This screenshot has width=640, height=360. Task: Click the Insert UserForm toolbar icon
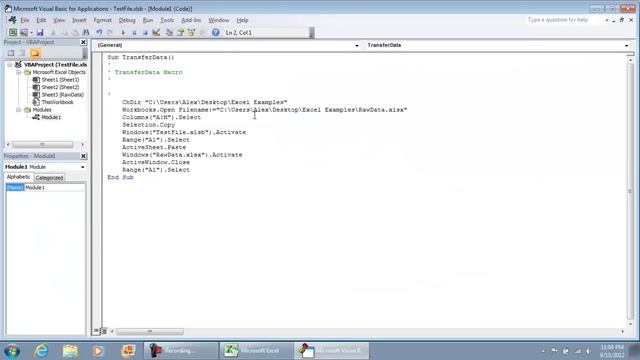24,32
